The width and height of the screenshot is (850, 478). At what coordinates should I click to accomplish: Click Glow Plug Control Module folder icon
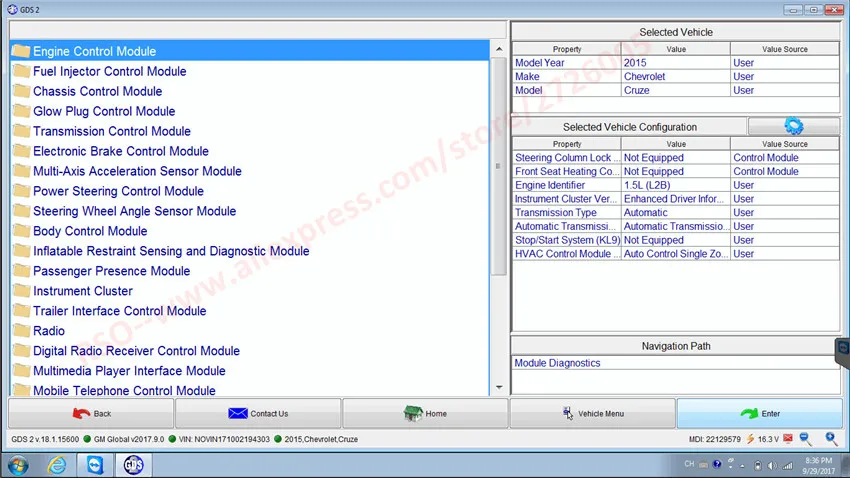coord(21,111)
